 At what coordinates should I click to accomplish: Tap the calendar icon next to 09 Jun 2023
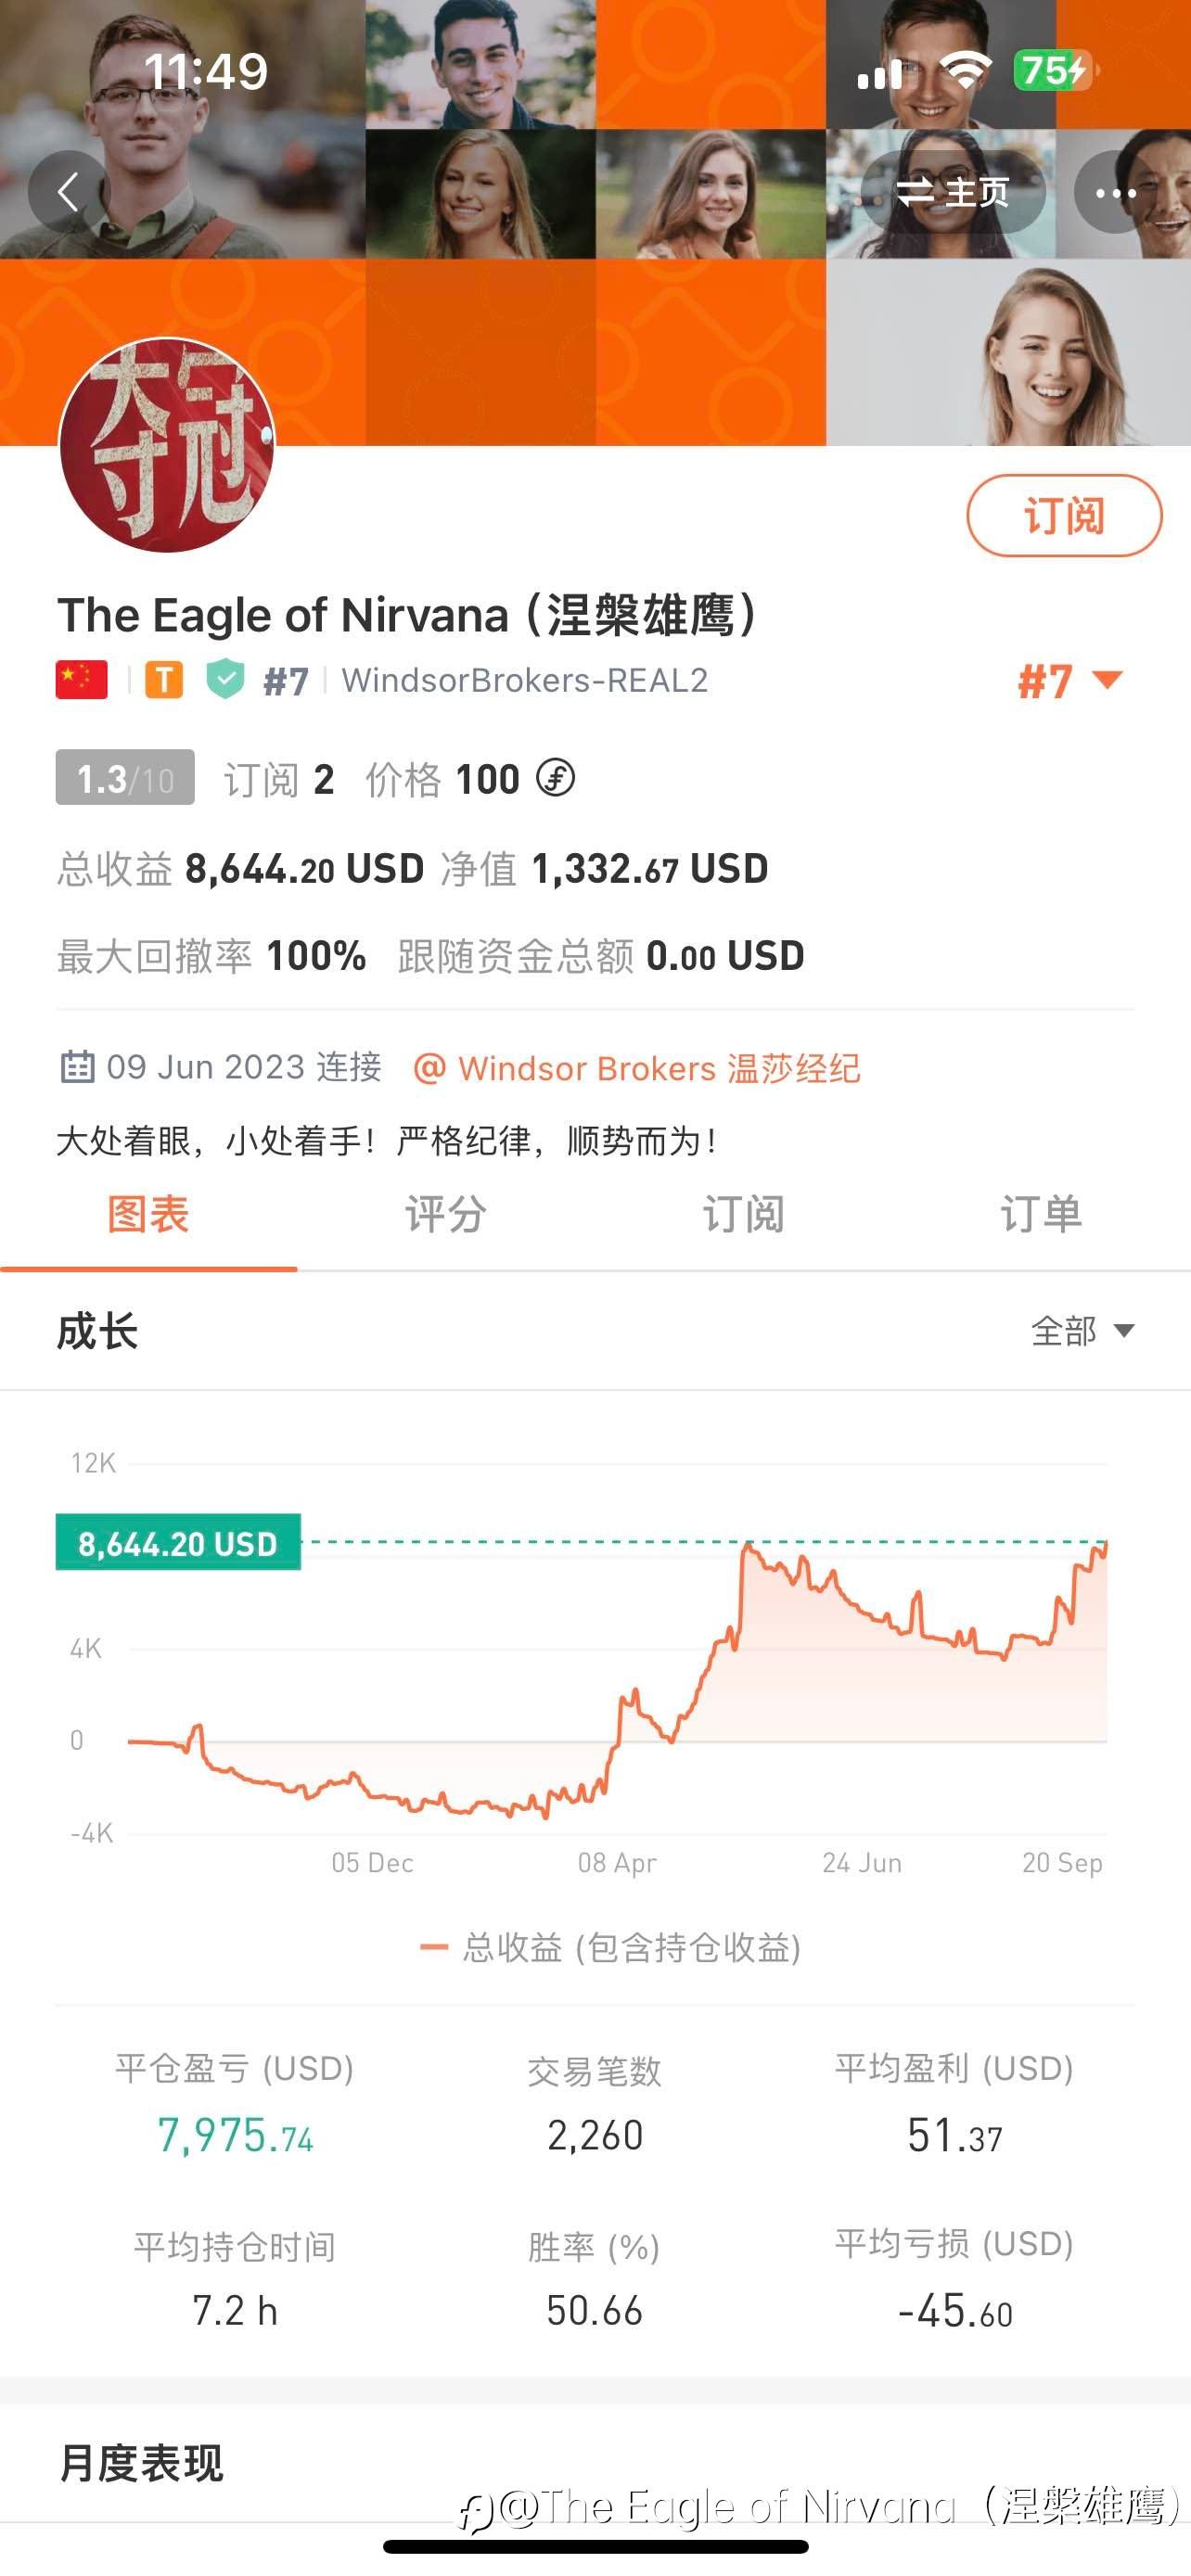(x=77, y=1067)
